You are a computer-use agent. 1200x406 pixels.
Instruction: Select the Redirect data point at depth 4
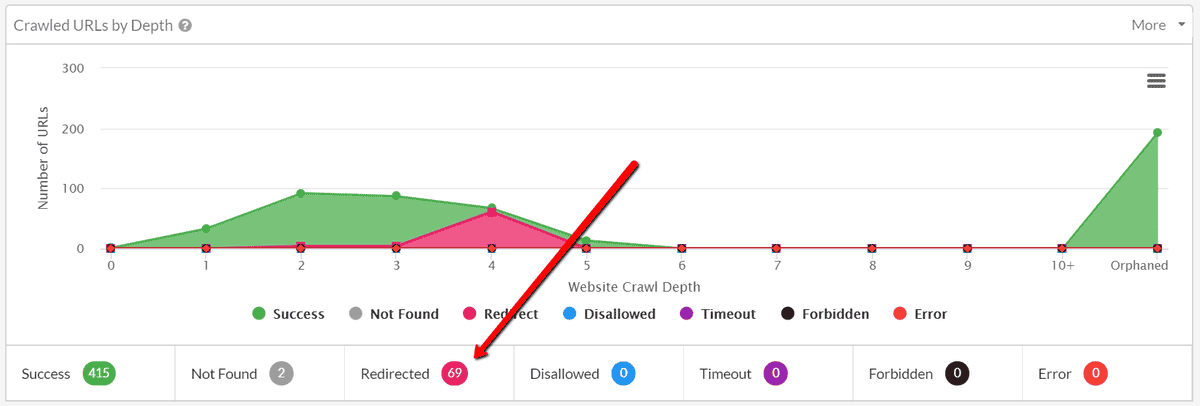[492, 212]
